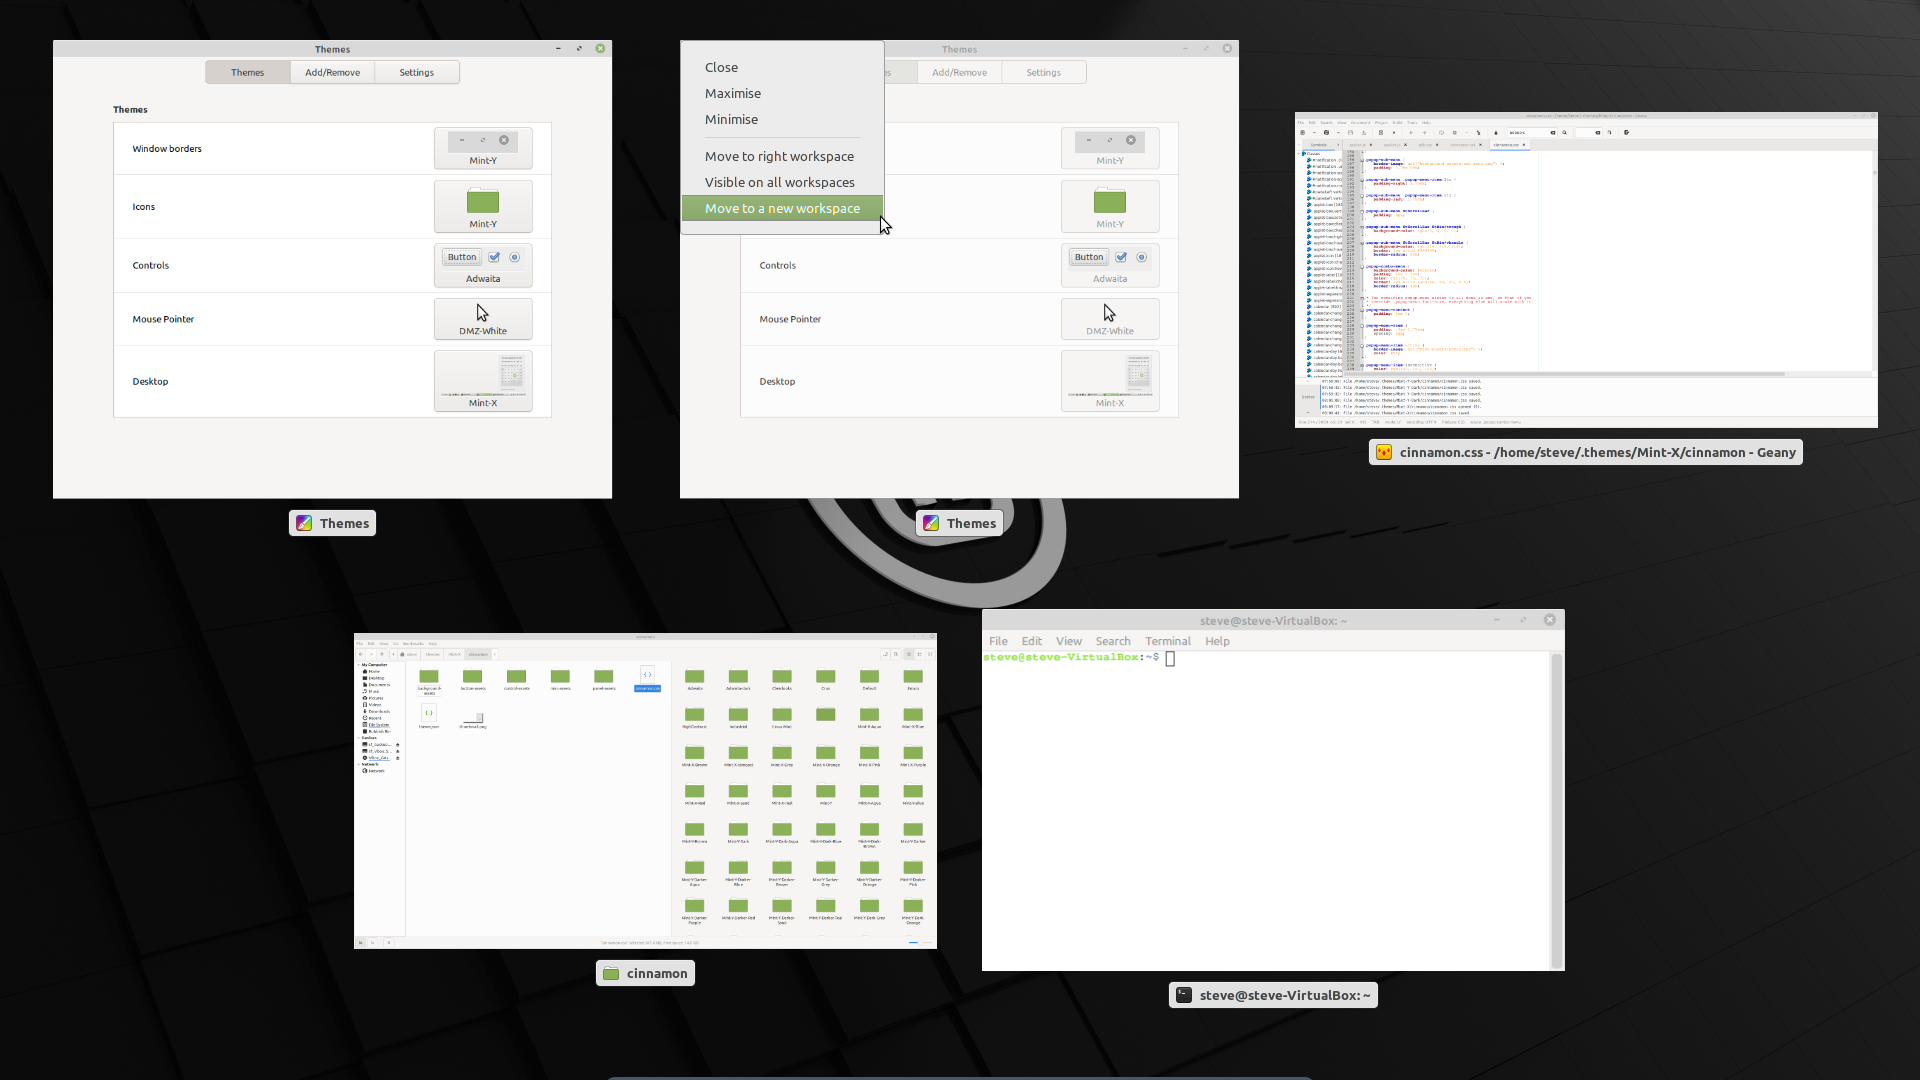Open File System link in file manager sidebar
This screenshot has height=1080, width=1920.
(x=377, y=724)
